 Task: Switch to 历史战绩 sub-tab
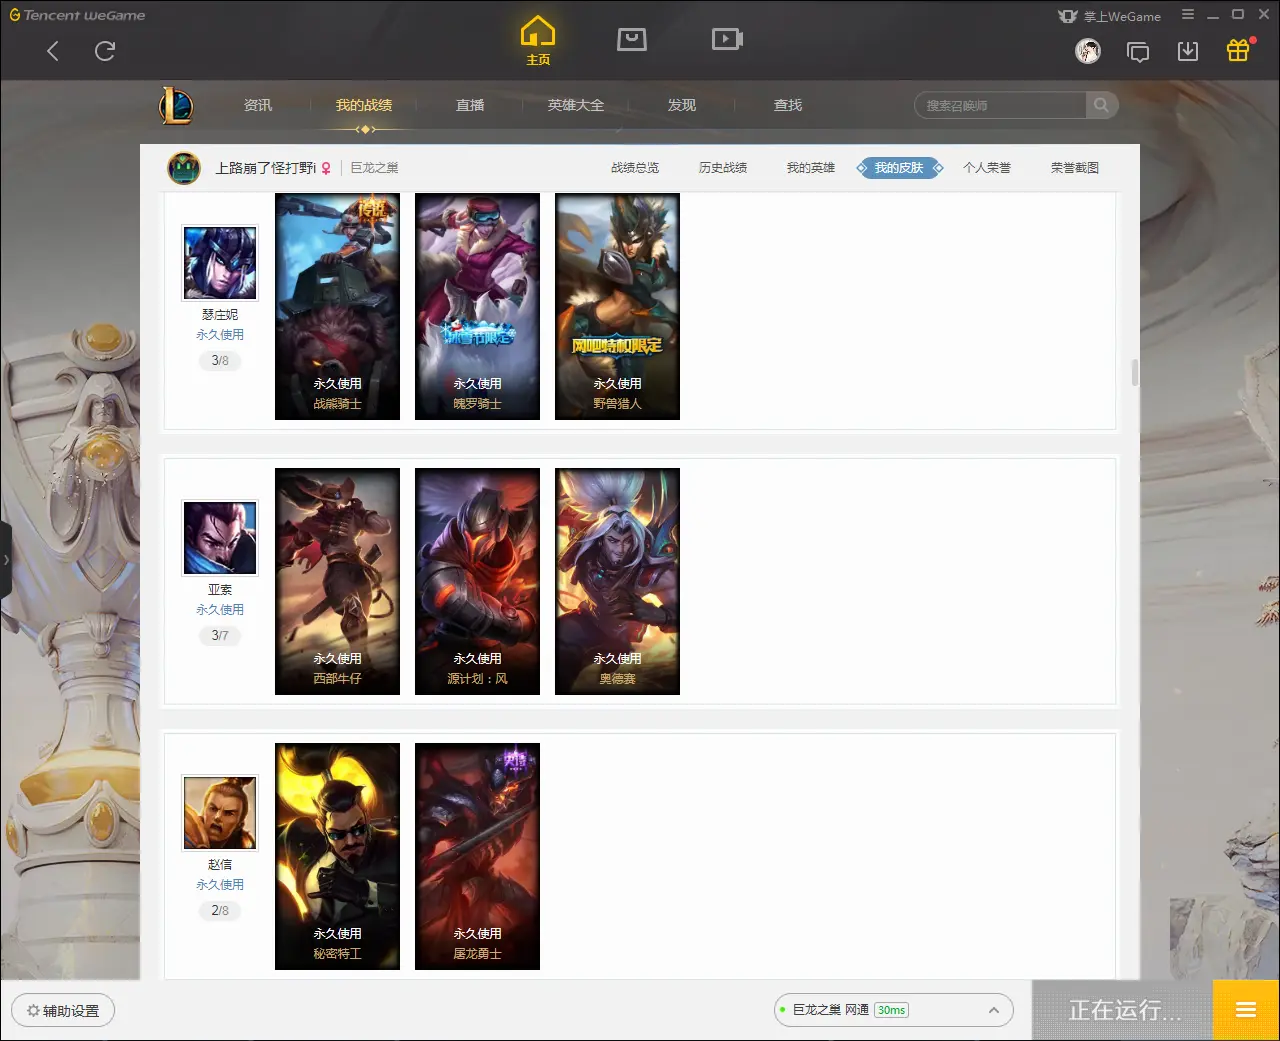[723, 168]
